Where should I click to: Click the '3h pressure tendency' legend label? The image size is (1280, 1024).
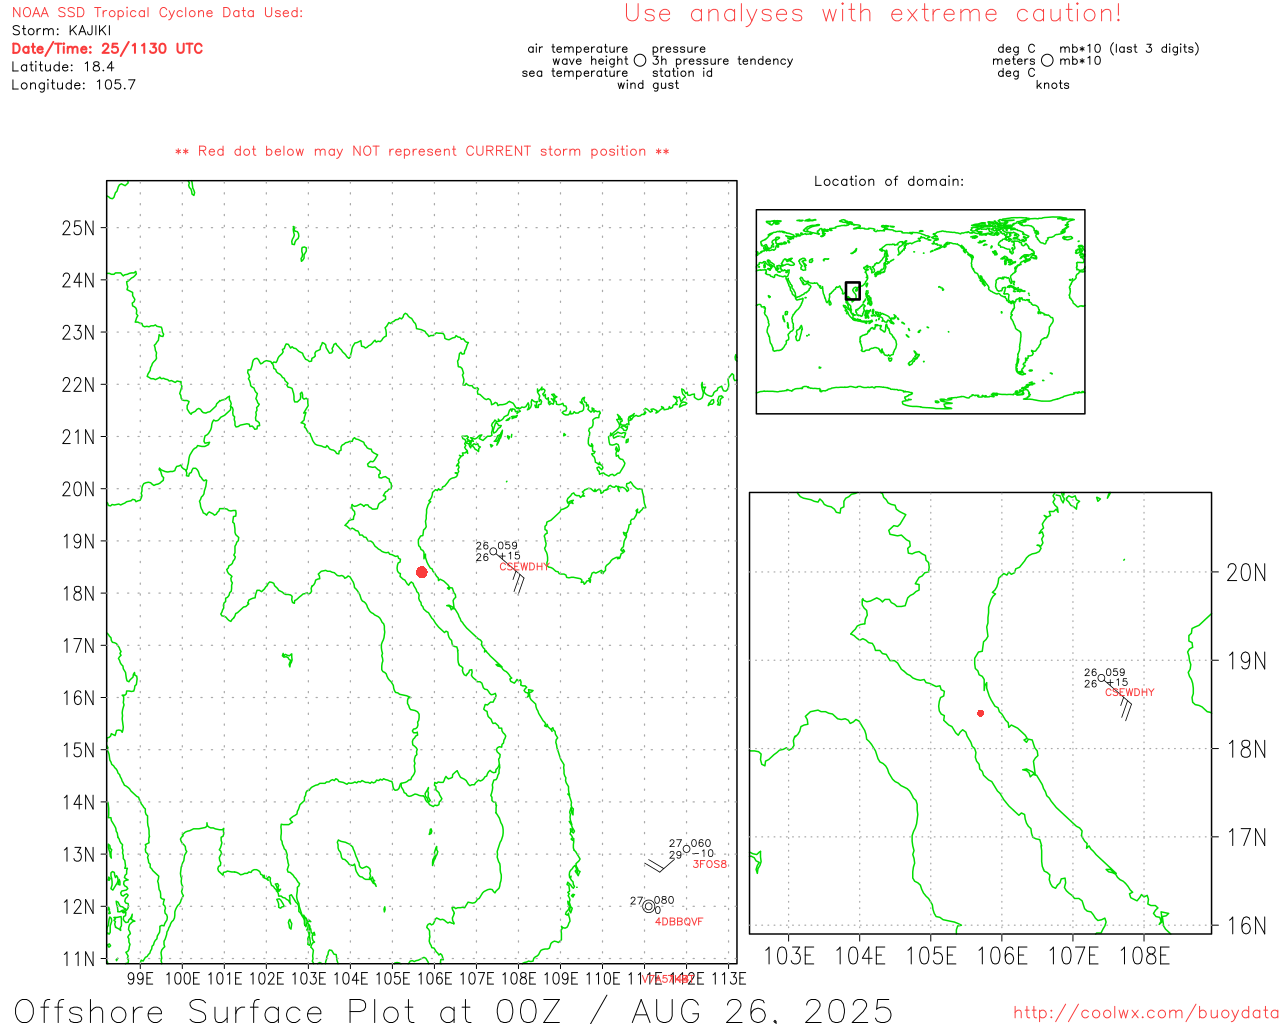coord(722,61)
